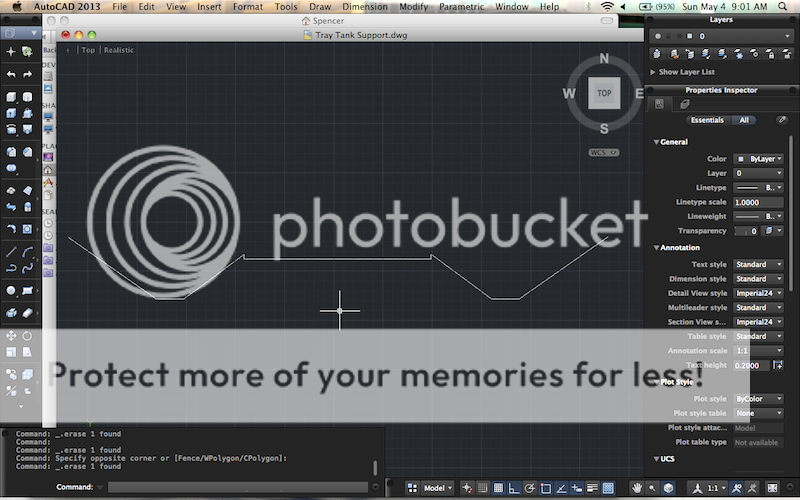Image resolution: width=800 pixels, height=500 pixels.
Task: Switch Properties Inspector to Essentials
Action: [707, 120]
